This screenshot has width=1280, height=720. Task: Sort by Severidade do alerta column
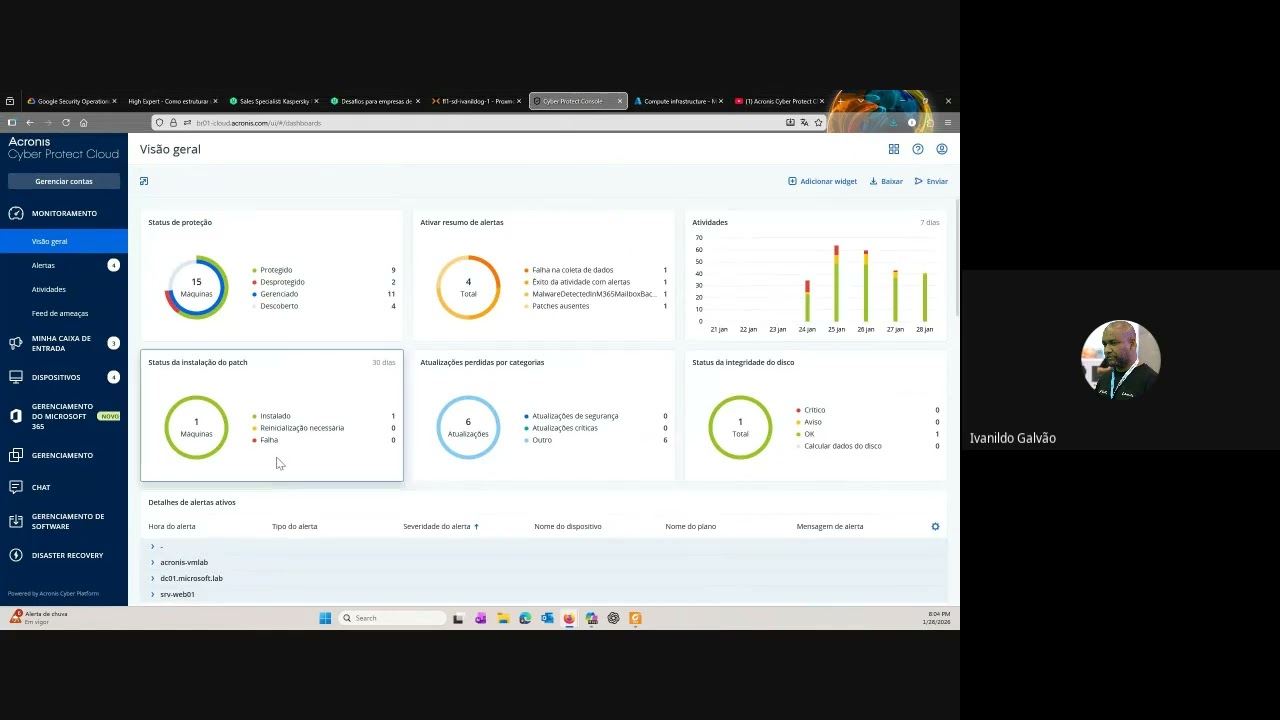[441, 526]
